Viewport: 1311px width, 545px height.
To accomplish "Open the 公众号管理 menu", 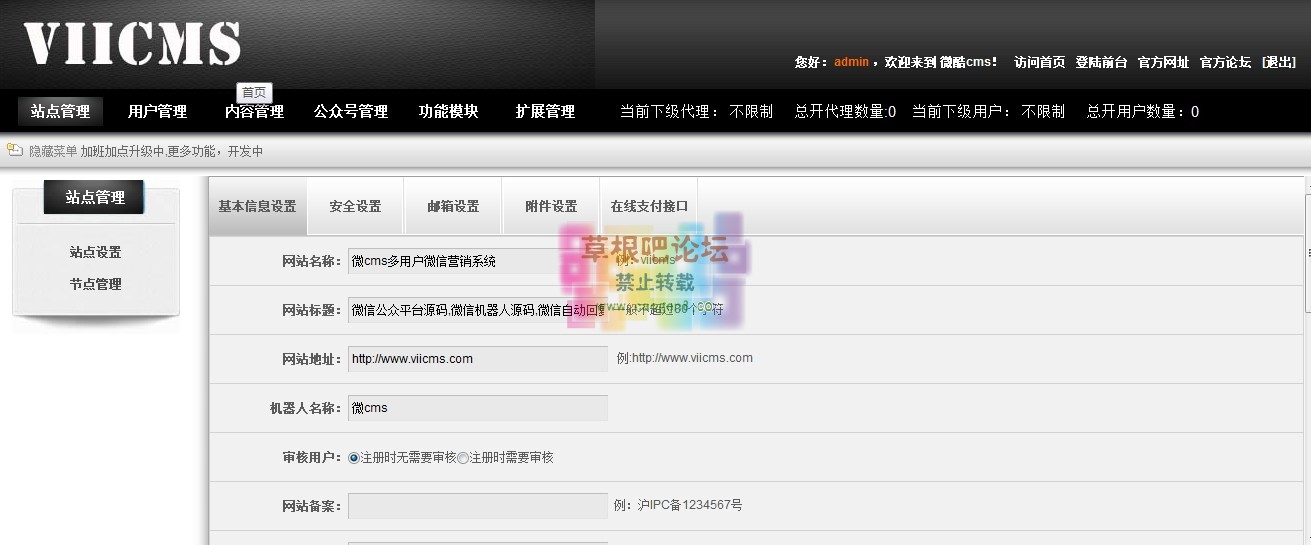I will coord(351,112).
